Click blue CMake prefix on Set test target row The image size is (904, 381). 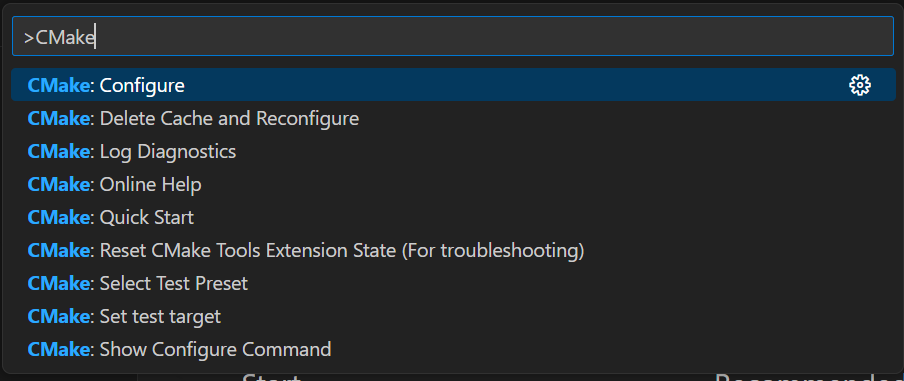click(x=59, y=316)
